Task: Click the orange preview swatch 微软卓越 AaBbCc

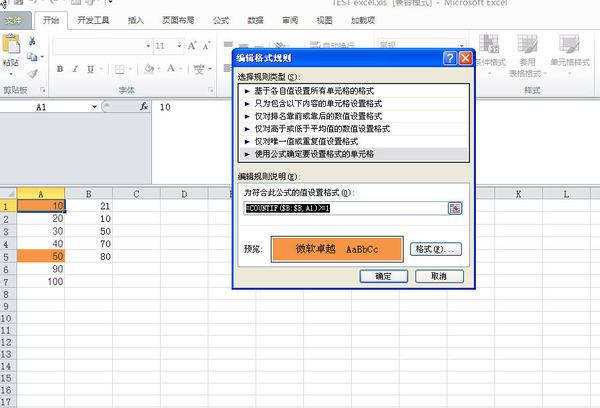Action: [x=337, y=249]
